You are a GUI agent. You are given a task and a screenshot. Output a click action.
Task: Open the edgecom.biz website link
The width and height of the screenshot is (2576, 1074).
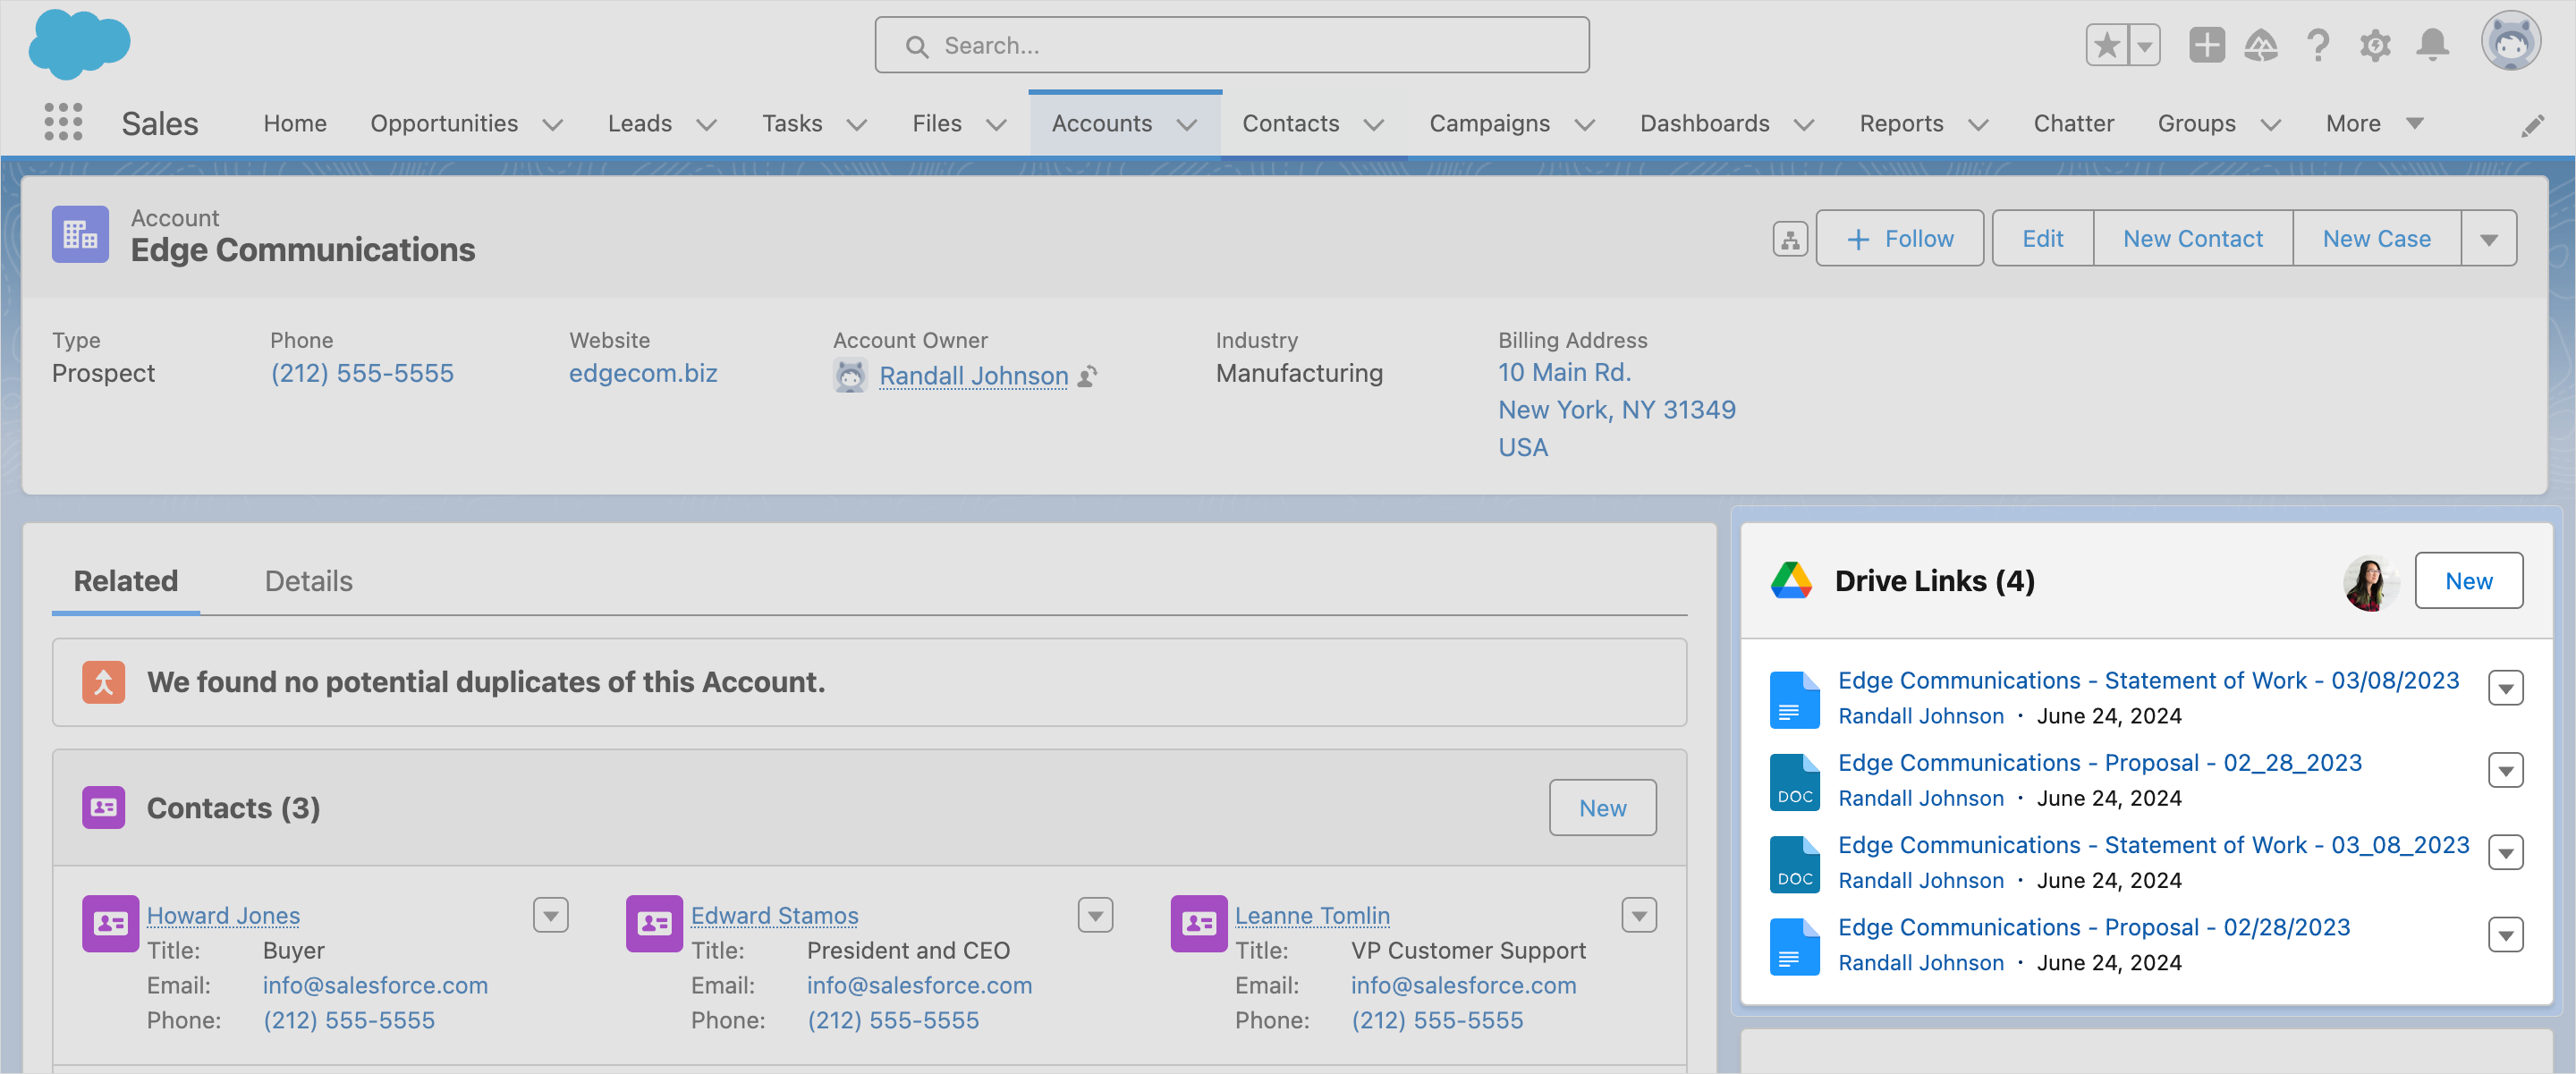643,374
